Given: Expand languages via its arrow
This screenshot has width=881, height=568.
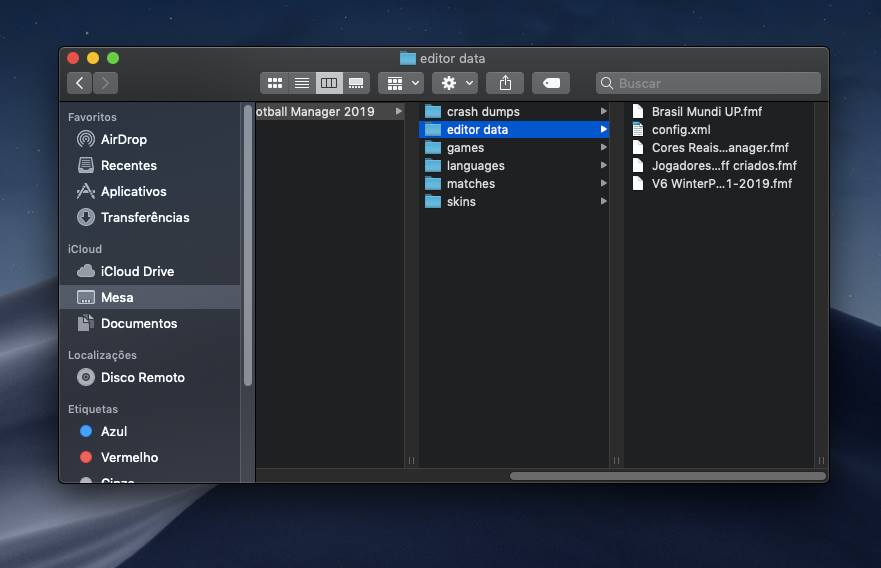Looking at the screenshot, I should click(603, 165).
